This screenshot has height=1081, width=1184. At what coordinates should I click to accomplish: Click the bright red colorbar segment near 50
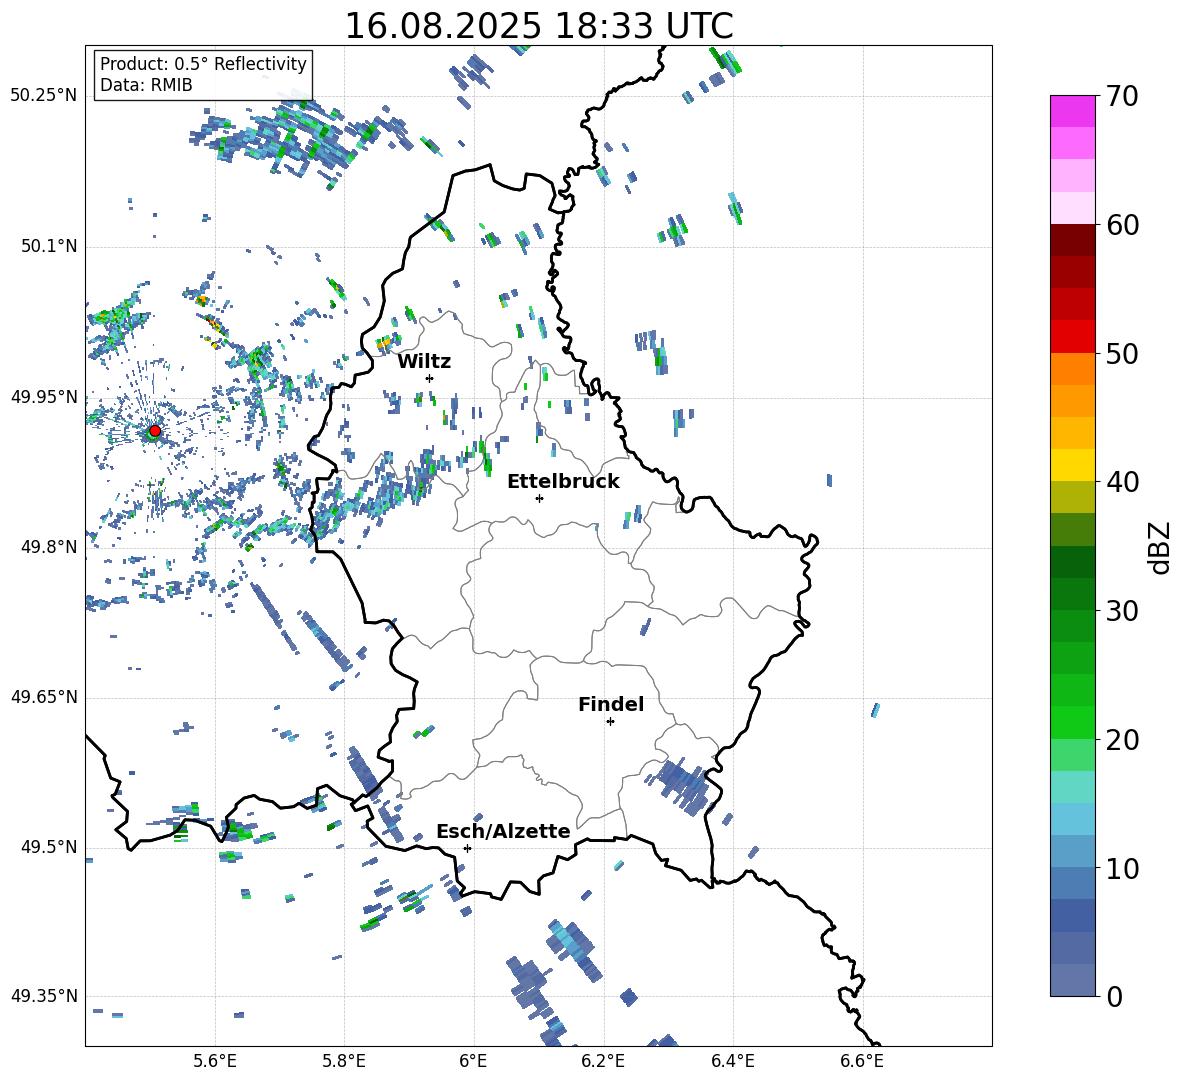point(1073,337)
